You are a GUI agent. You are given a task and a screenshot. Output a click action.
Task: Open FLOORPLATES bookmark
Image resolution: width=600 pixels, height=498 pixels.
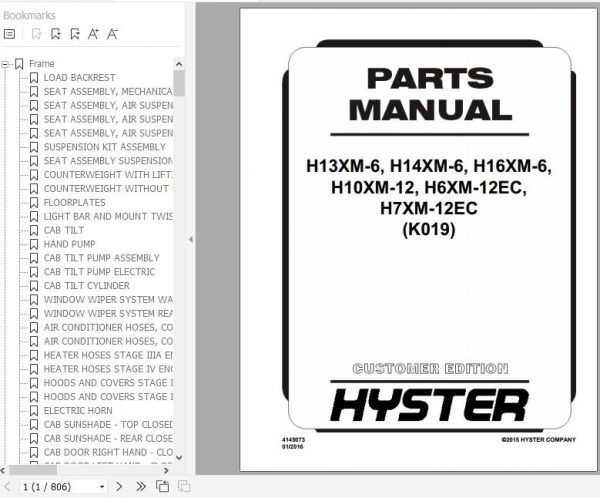coord(75,202)
